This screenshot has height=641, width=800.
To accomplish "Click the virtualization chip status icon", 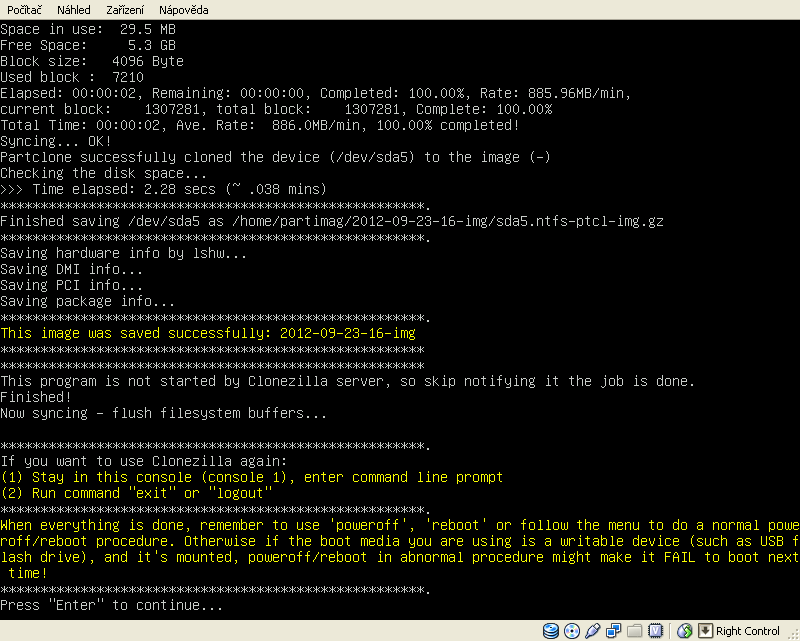I will point(655,631).
